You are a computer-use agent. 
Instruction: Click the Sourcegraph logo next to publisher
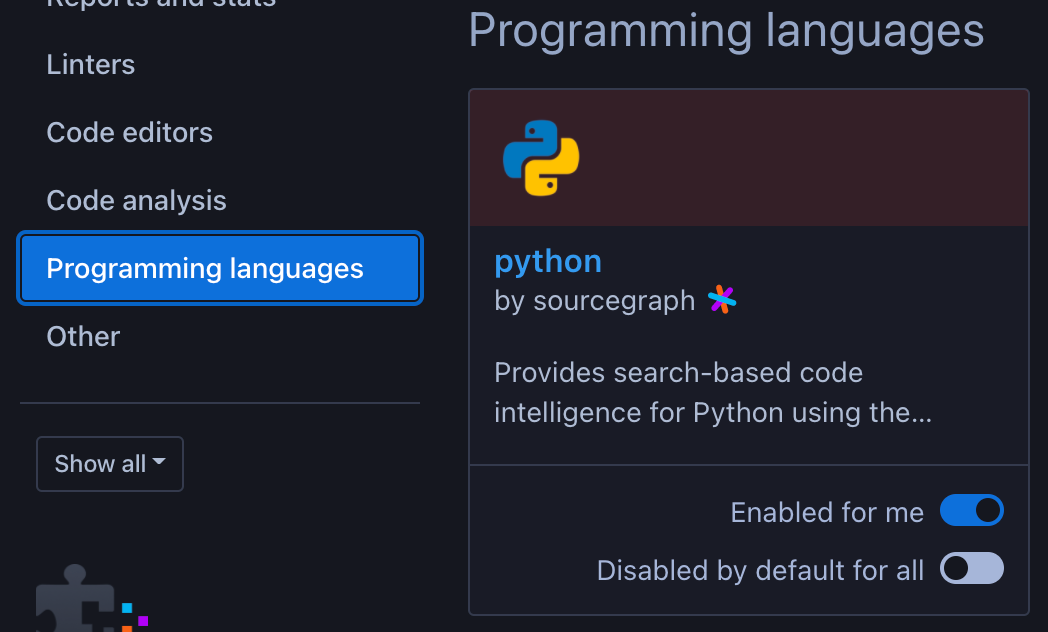[x=722, y=299]
